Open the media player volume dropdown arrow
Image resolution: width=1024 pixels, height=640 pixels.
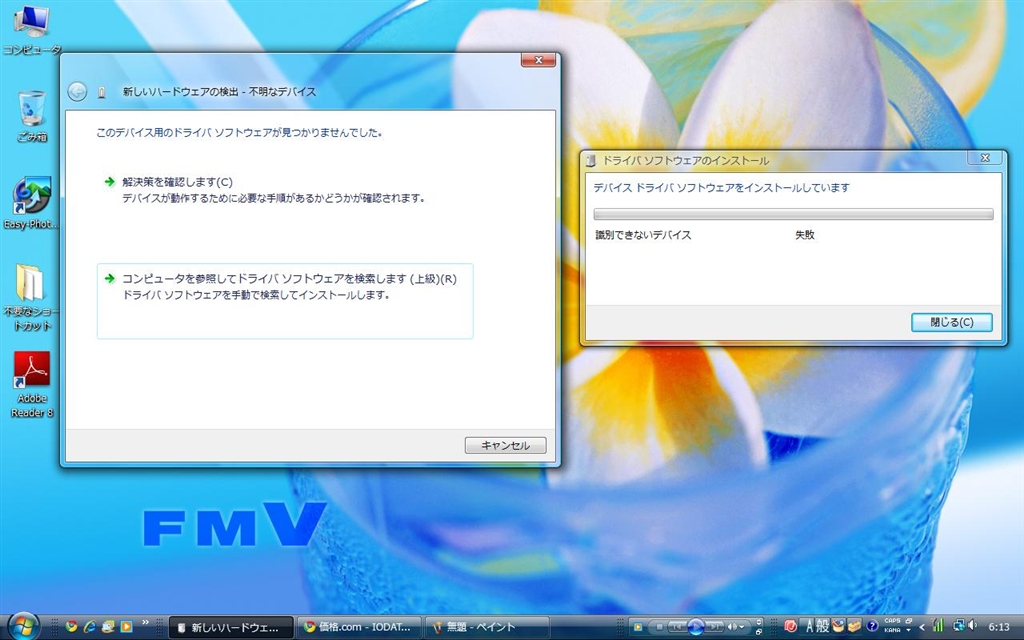click(x=741, y=627)
